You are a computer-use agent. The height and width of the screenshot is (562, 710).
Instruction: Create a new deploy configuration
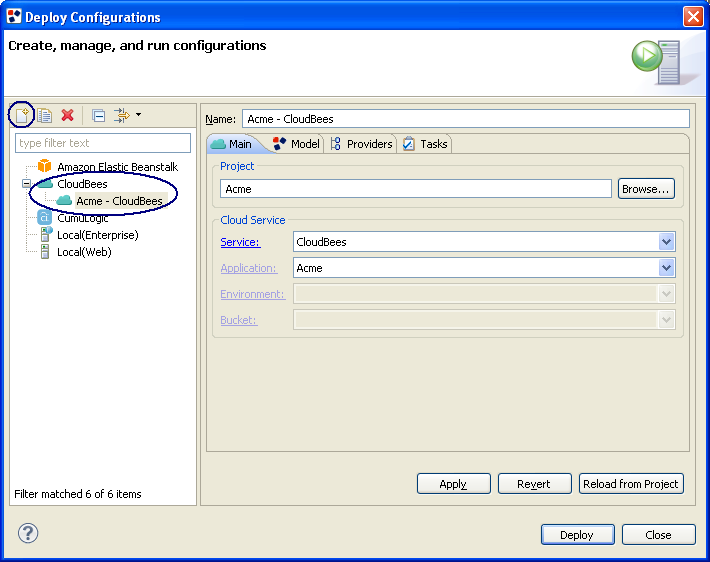coord(22,115)
